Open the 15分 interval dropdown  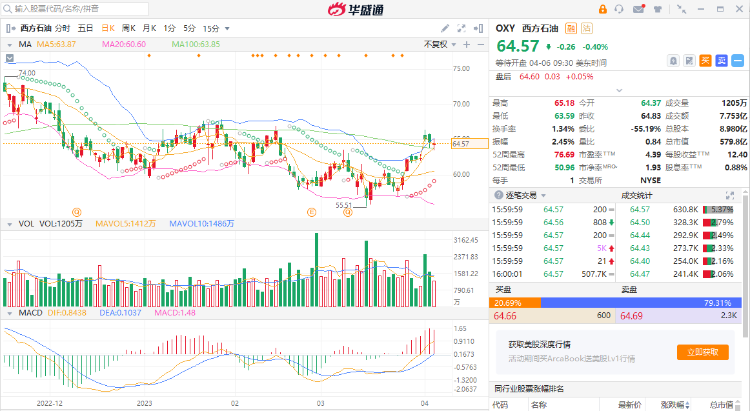[x=214, y=29]
